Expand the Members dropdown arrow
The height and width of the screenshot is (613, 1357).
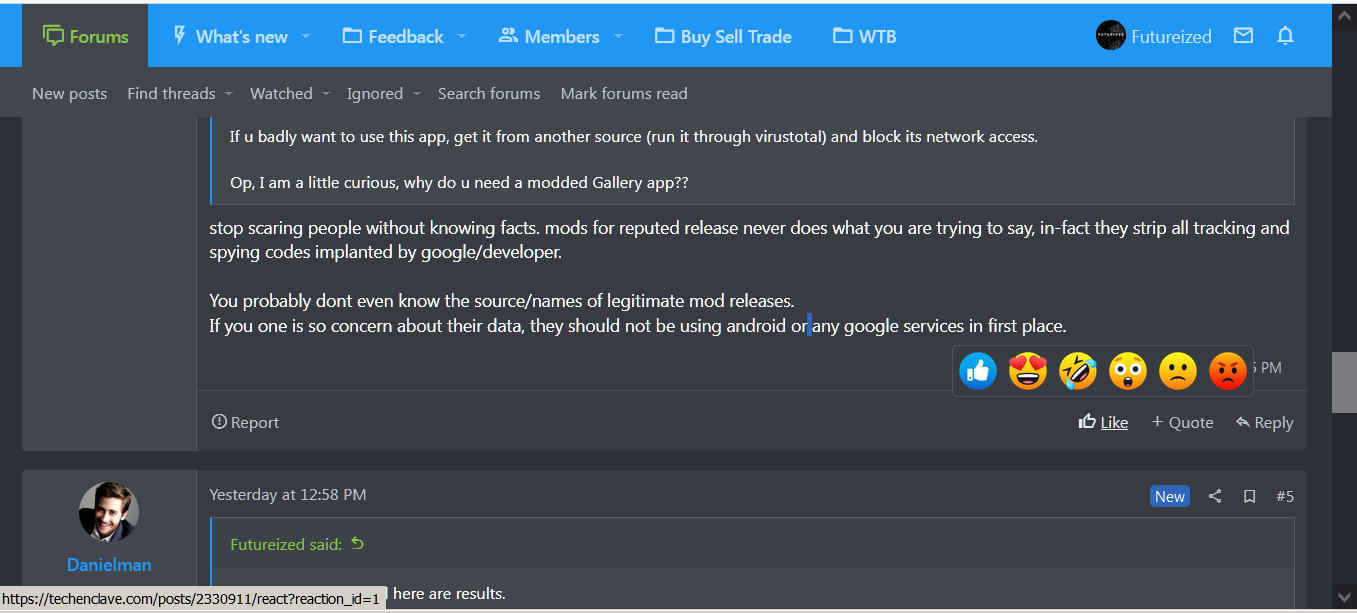pyautogui.click(x=618, y=36)
